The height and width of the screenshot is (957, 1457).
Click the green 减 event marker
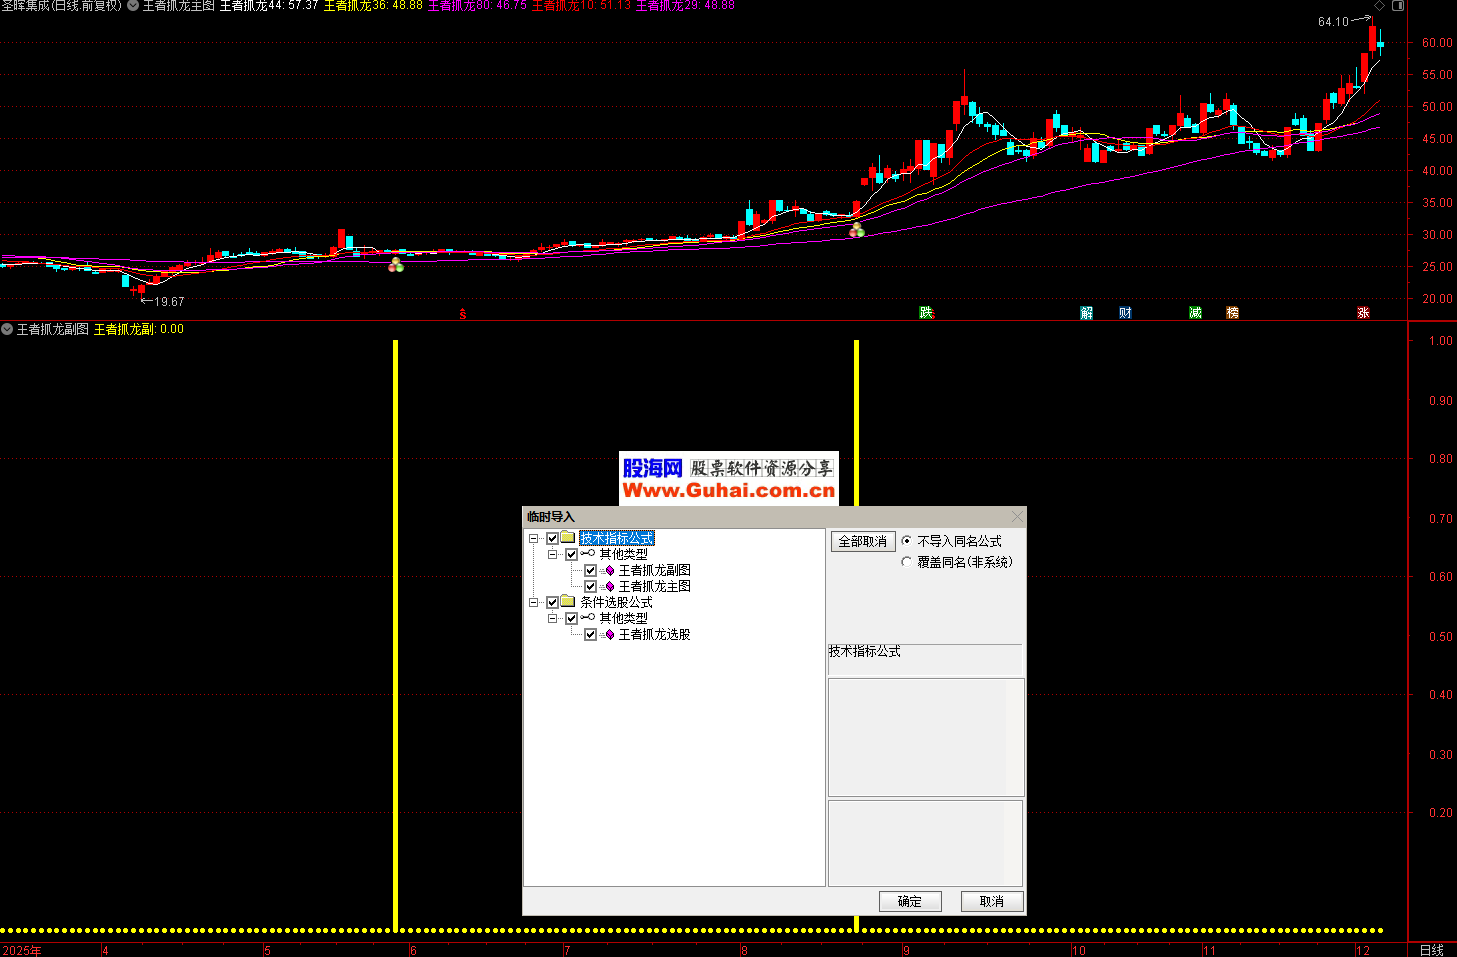click(1195, 313)
